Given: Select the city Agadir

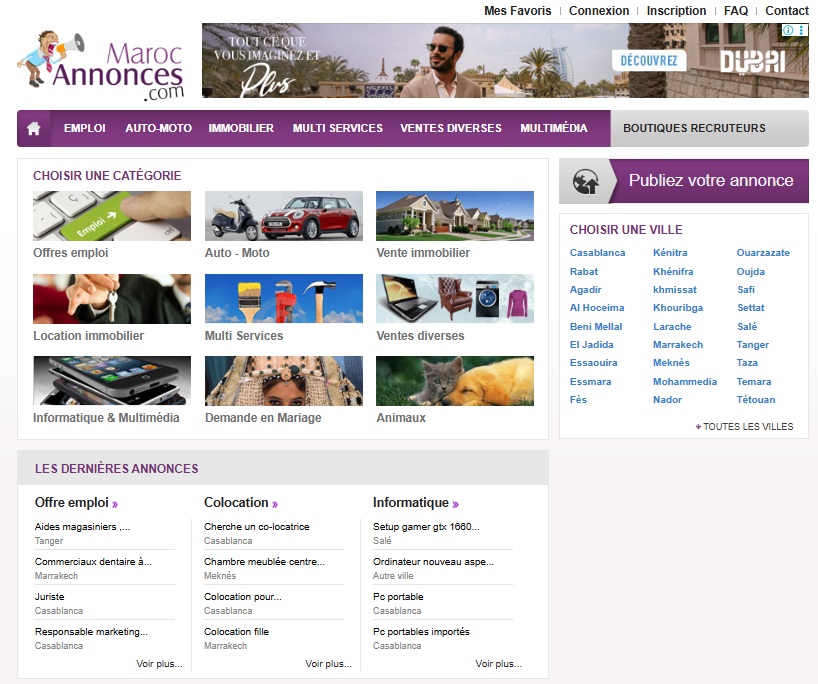Looking at the screenshot, I should [585, 290].
